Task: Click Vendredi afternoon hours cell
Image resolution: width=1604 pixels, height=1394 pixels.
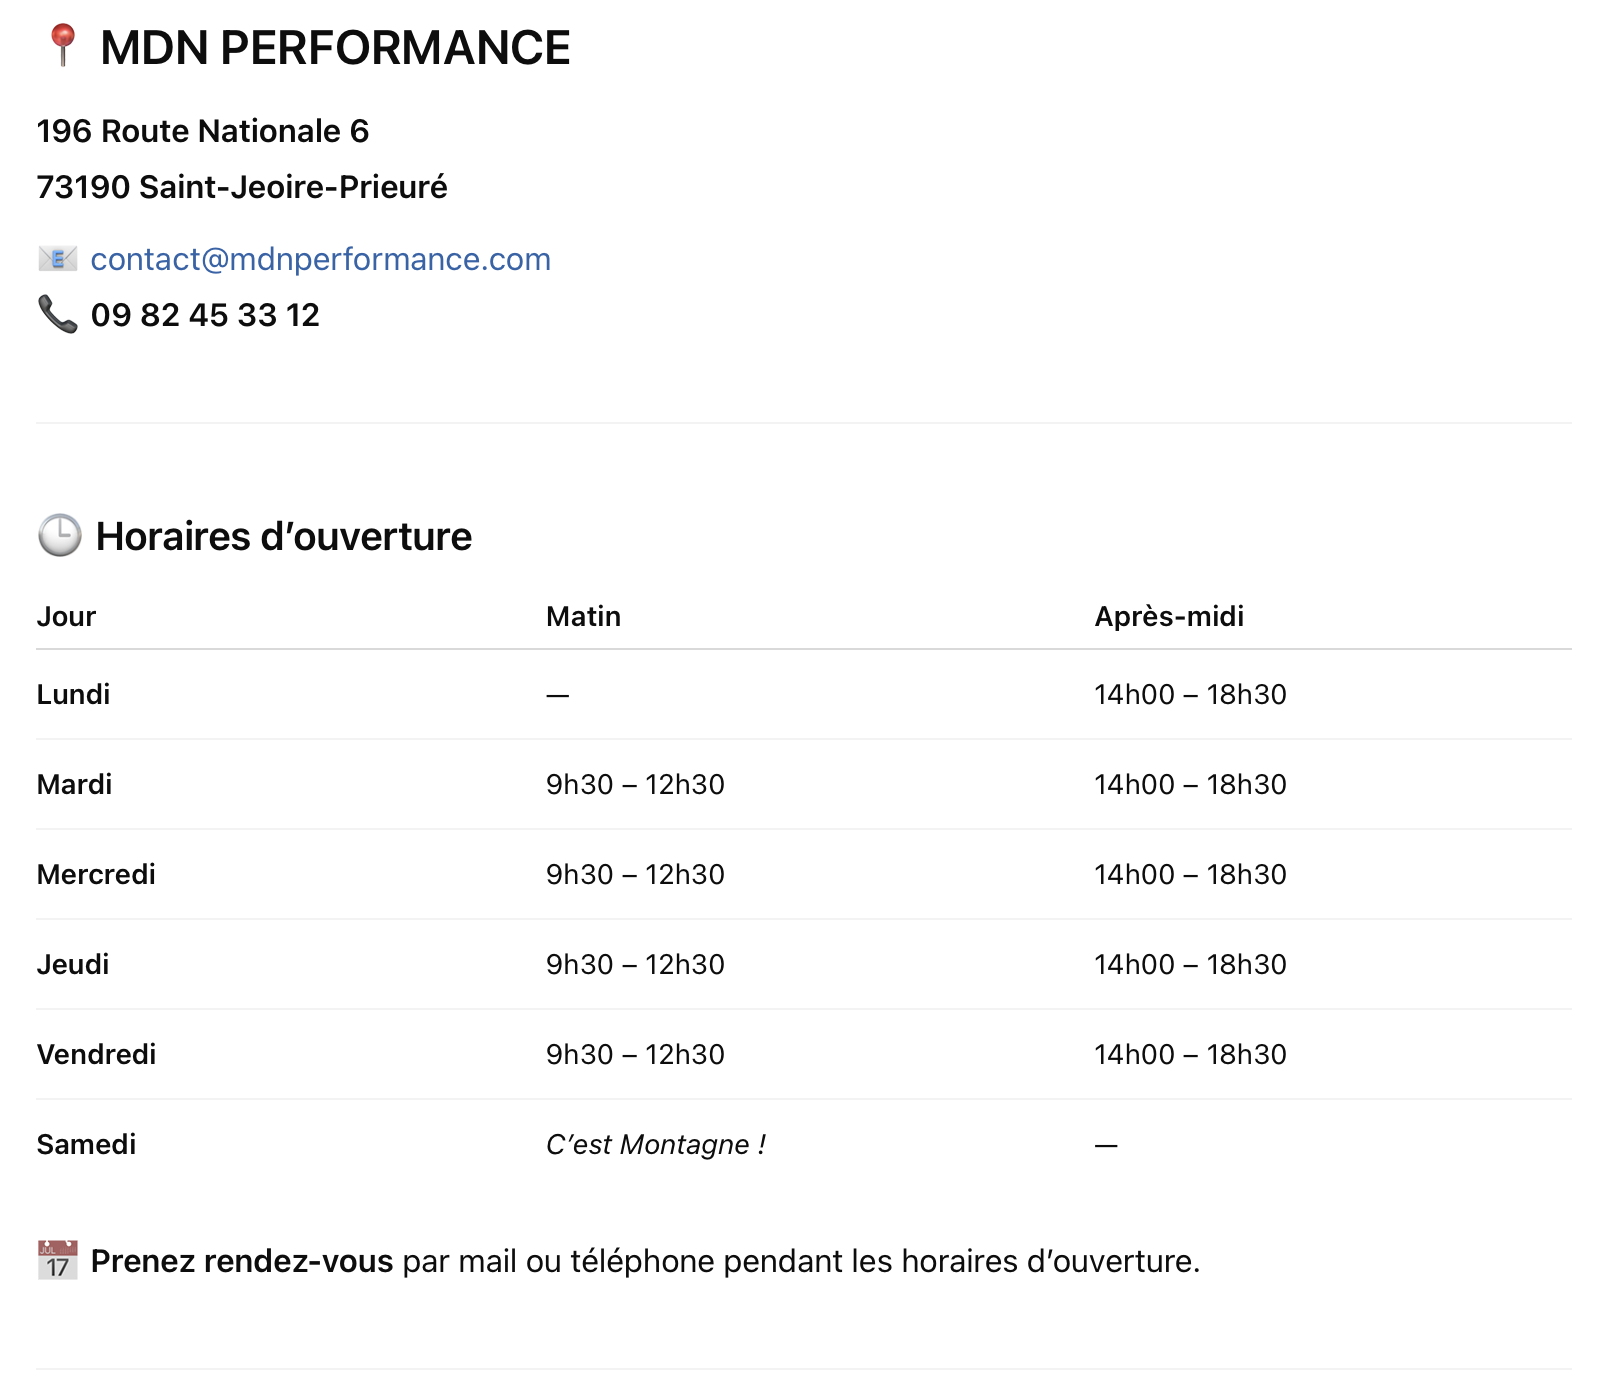Action: (x=1190, y=1054)
